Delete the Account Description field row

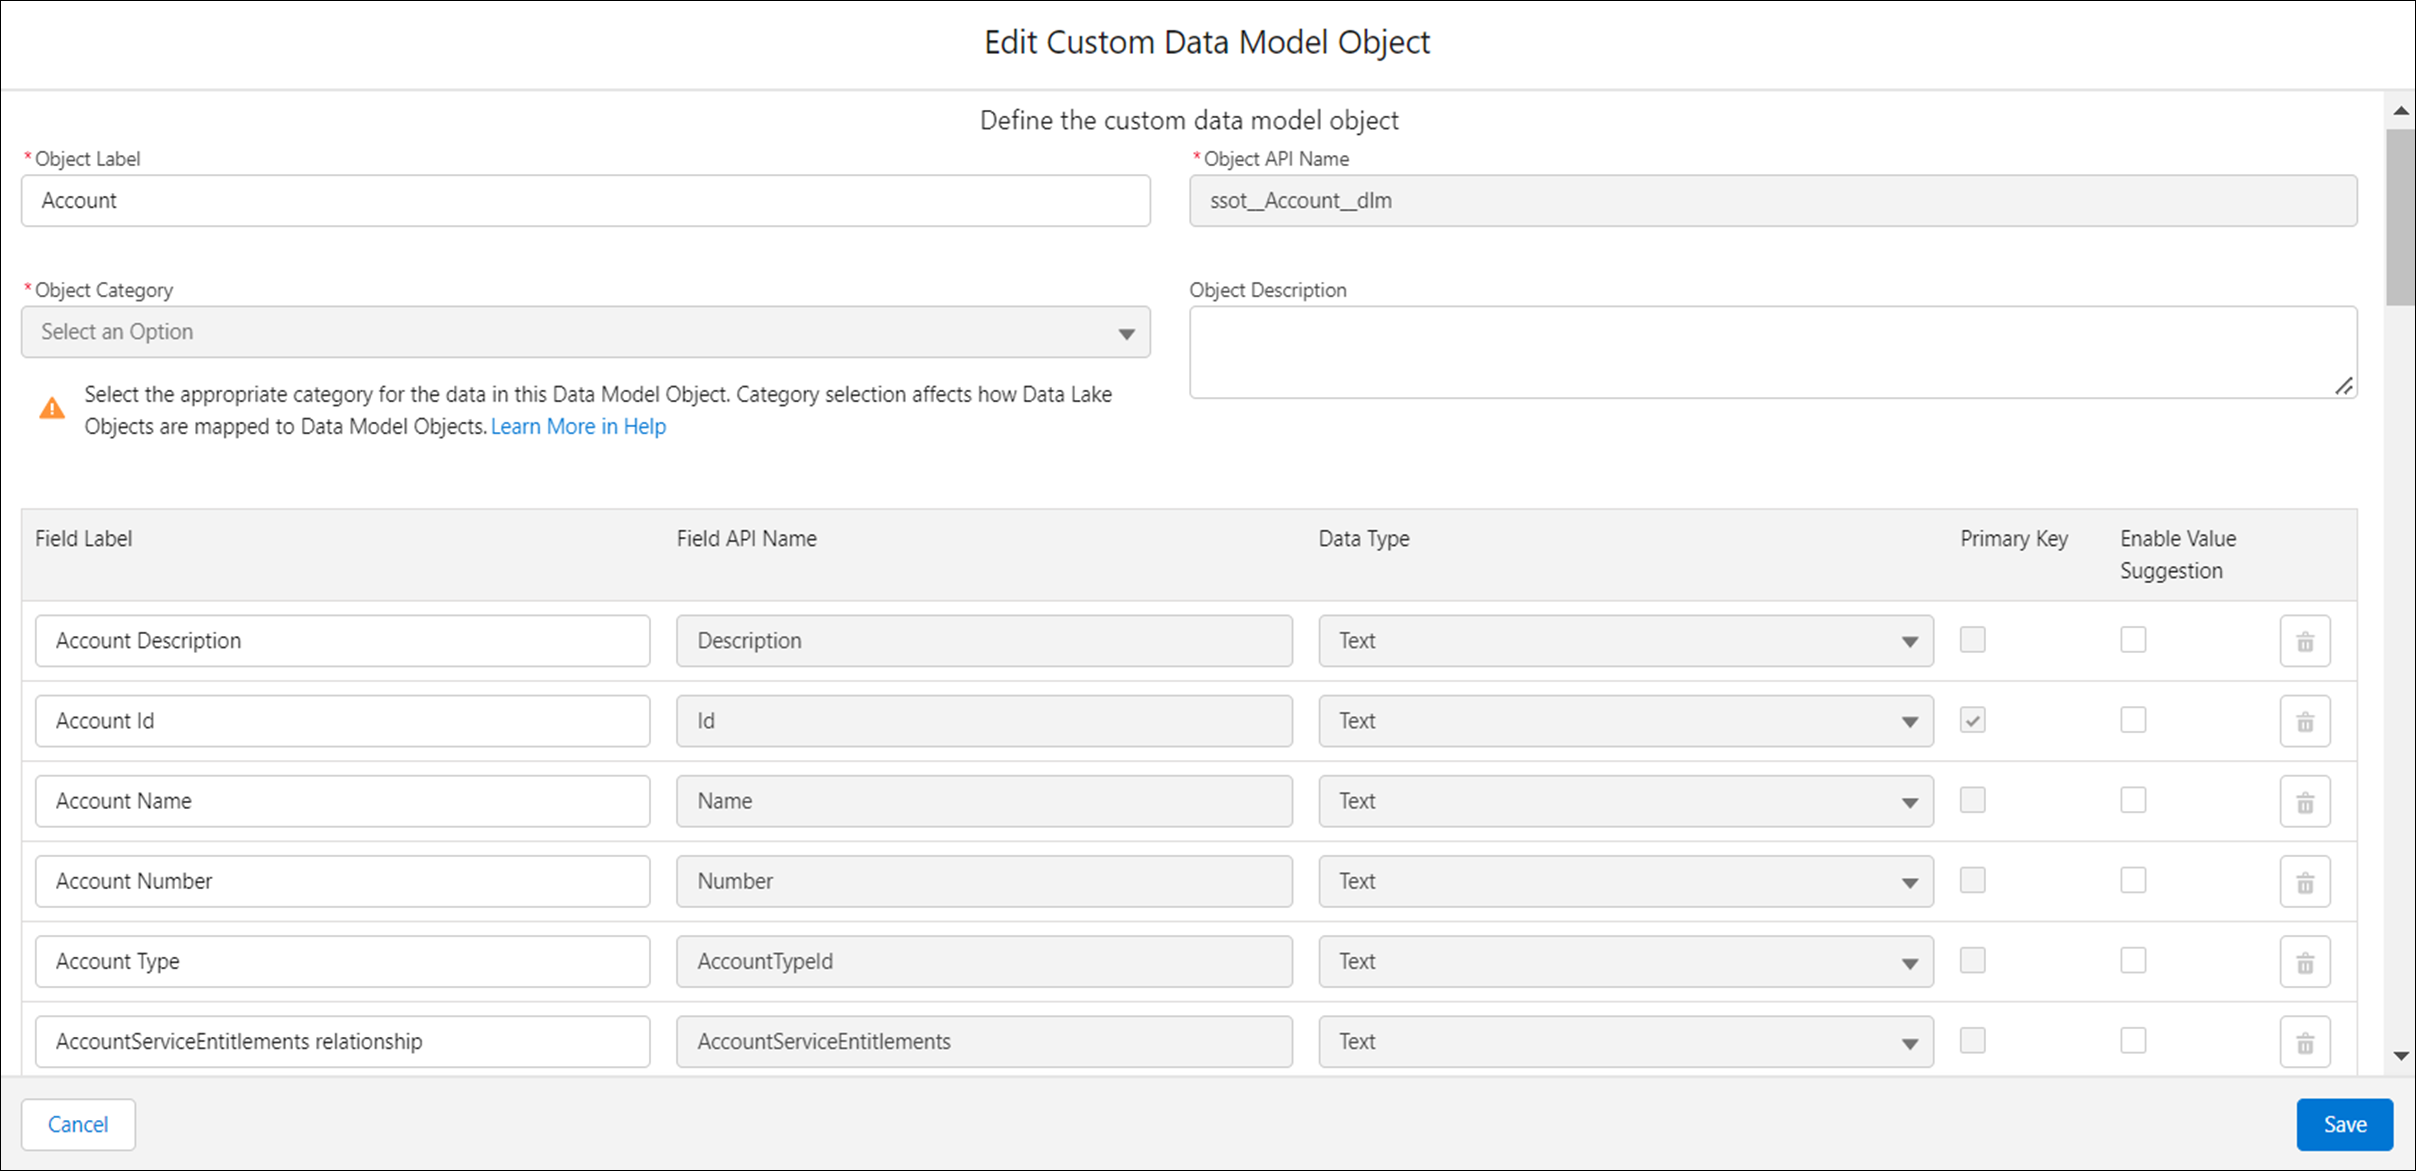[2305, 641]
